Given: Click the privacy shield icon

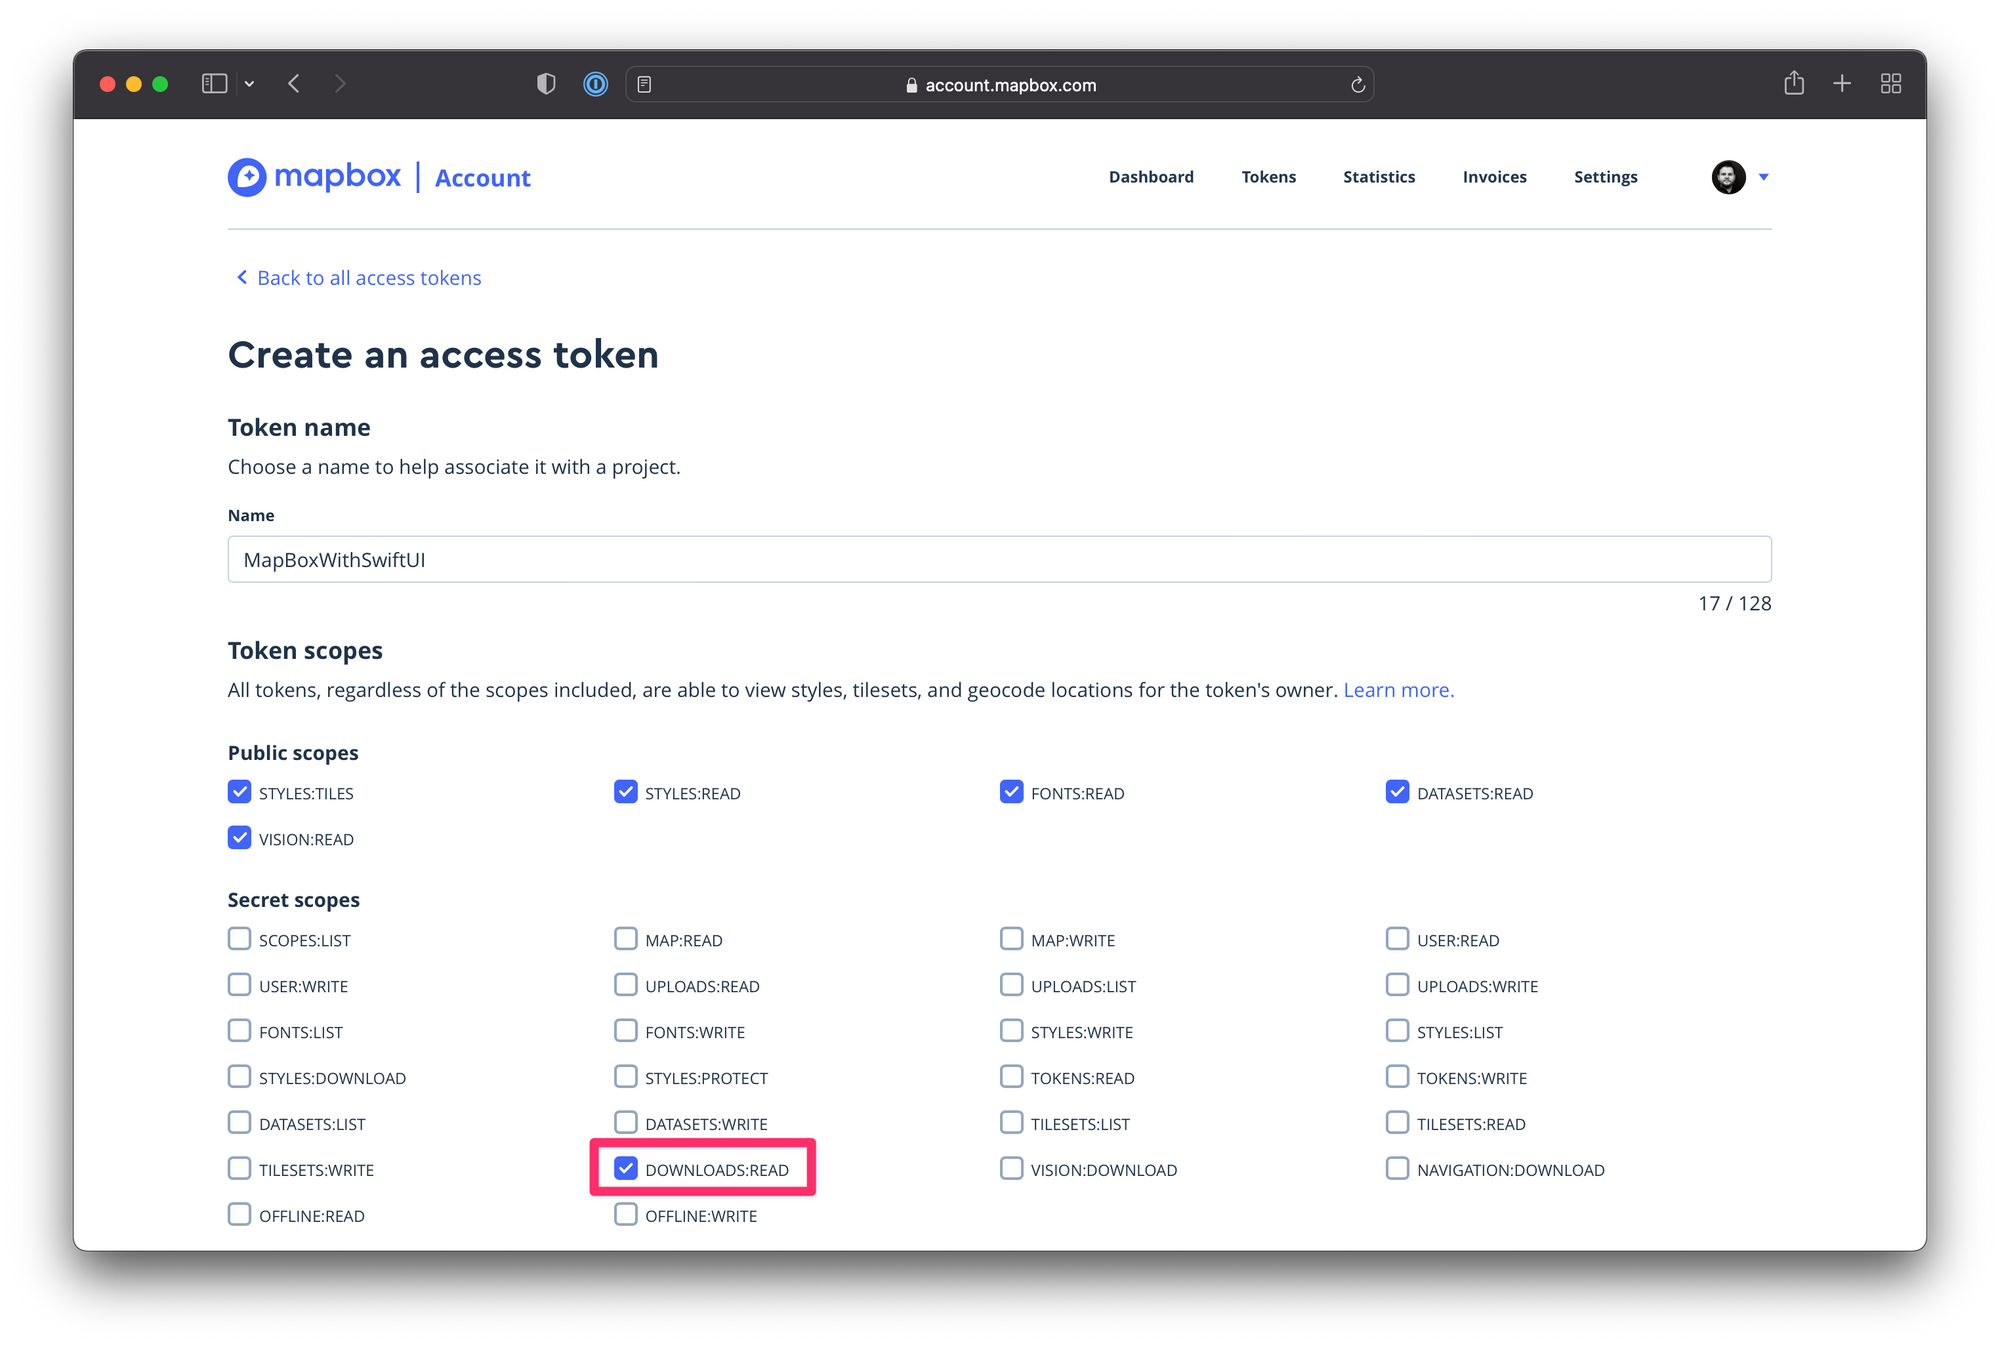Looking at the screenshot, I should [x=546, y=84].
